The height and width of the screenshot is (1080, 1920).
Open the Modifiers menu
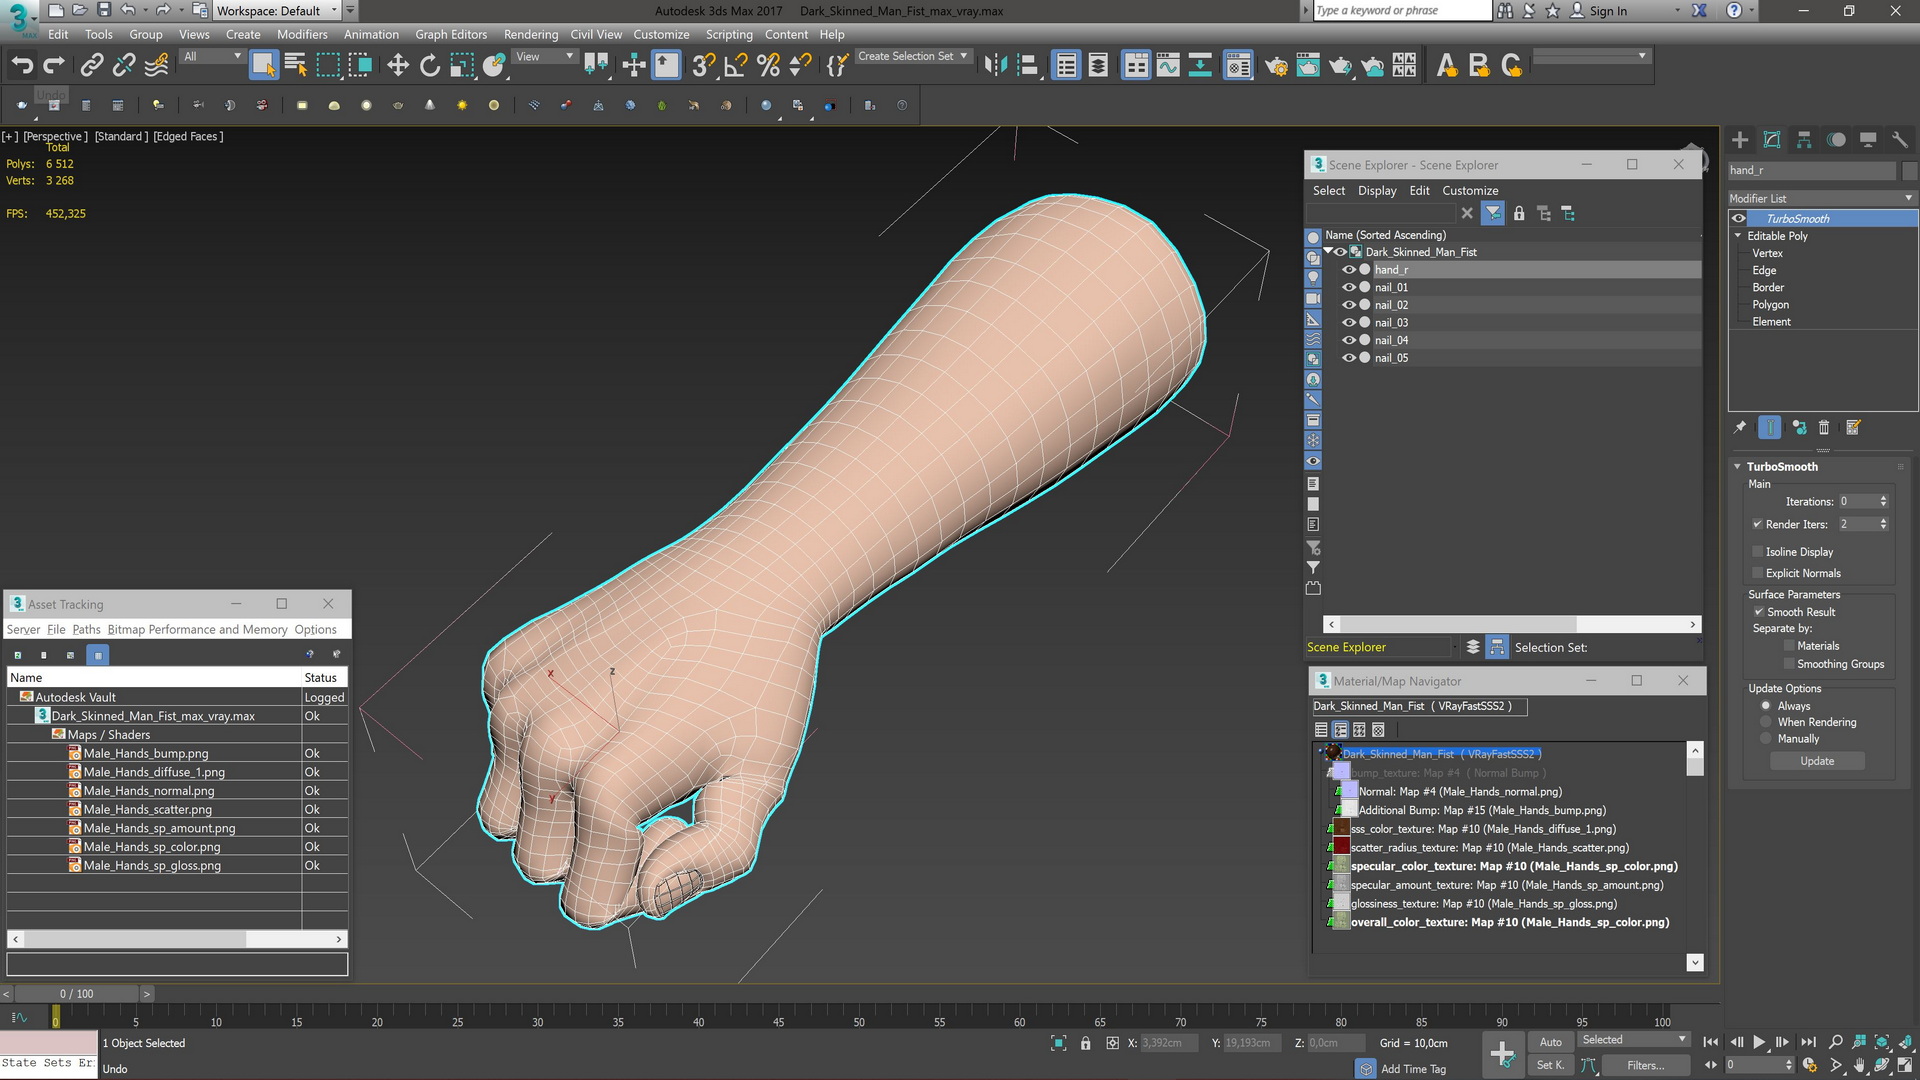[x=302, y=34]
